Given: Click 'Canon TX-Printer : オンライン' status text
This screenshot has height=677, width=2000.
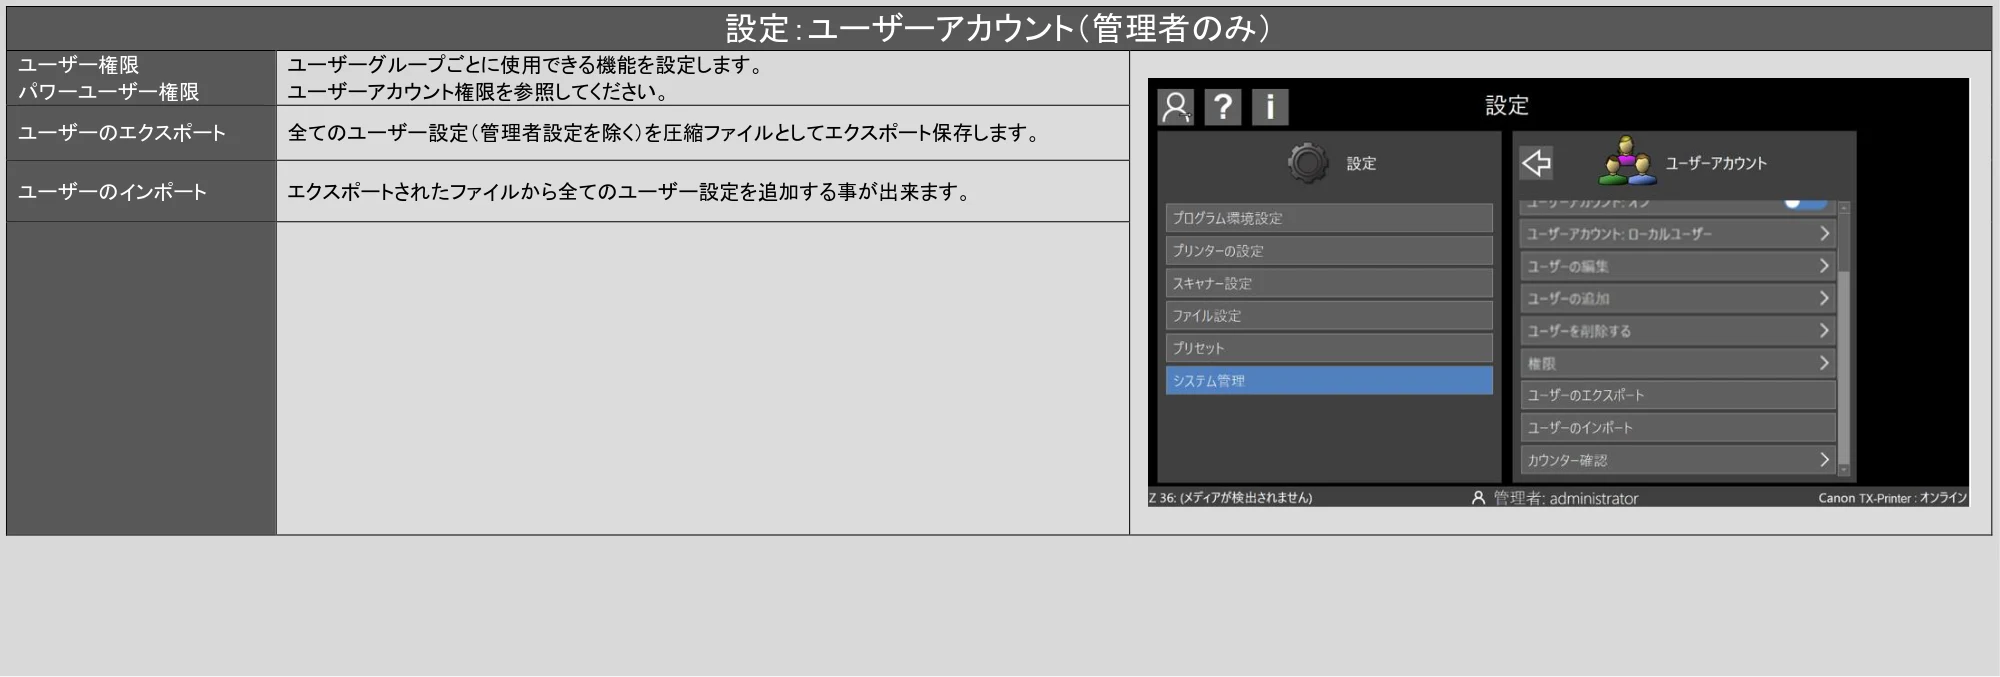Looking at the screenshot, I should 1892,498.
